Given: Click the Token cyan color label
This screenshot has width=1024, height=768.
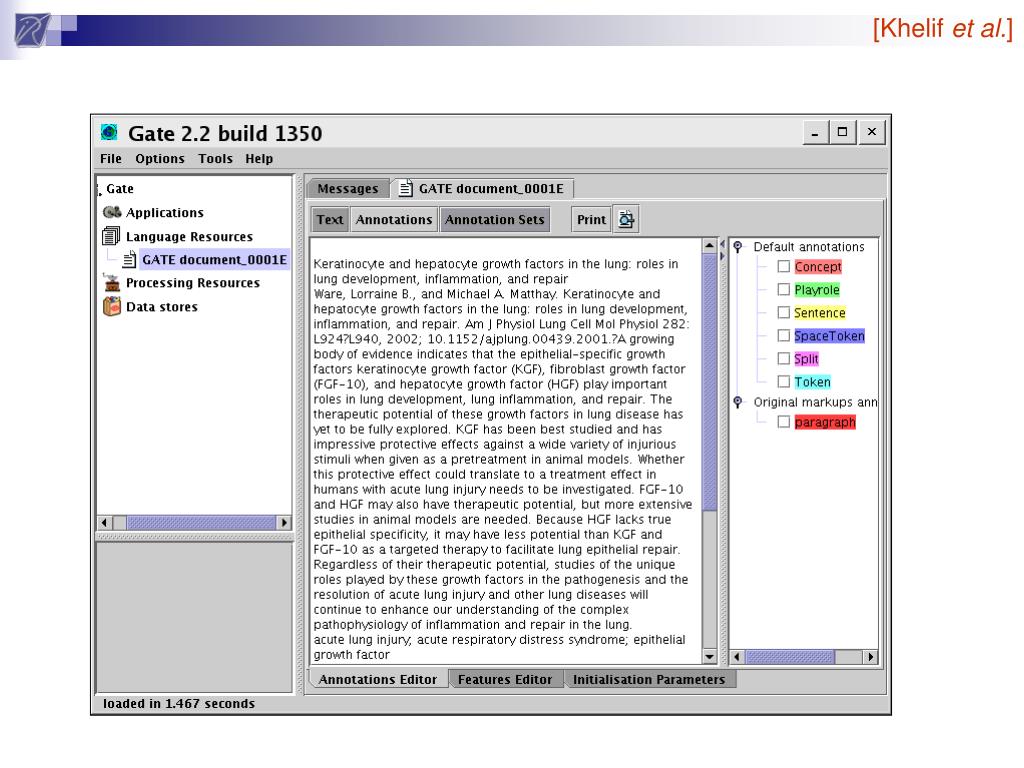Looking at the screenshot, I should pyautogui.click(x=812, y=382).
